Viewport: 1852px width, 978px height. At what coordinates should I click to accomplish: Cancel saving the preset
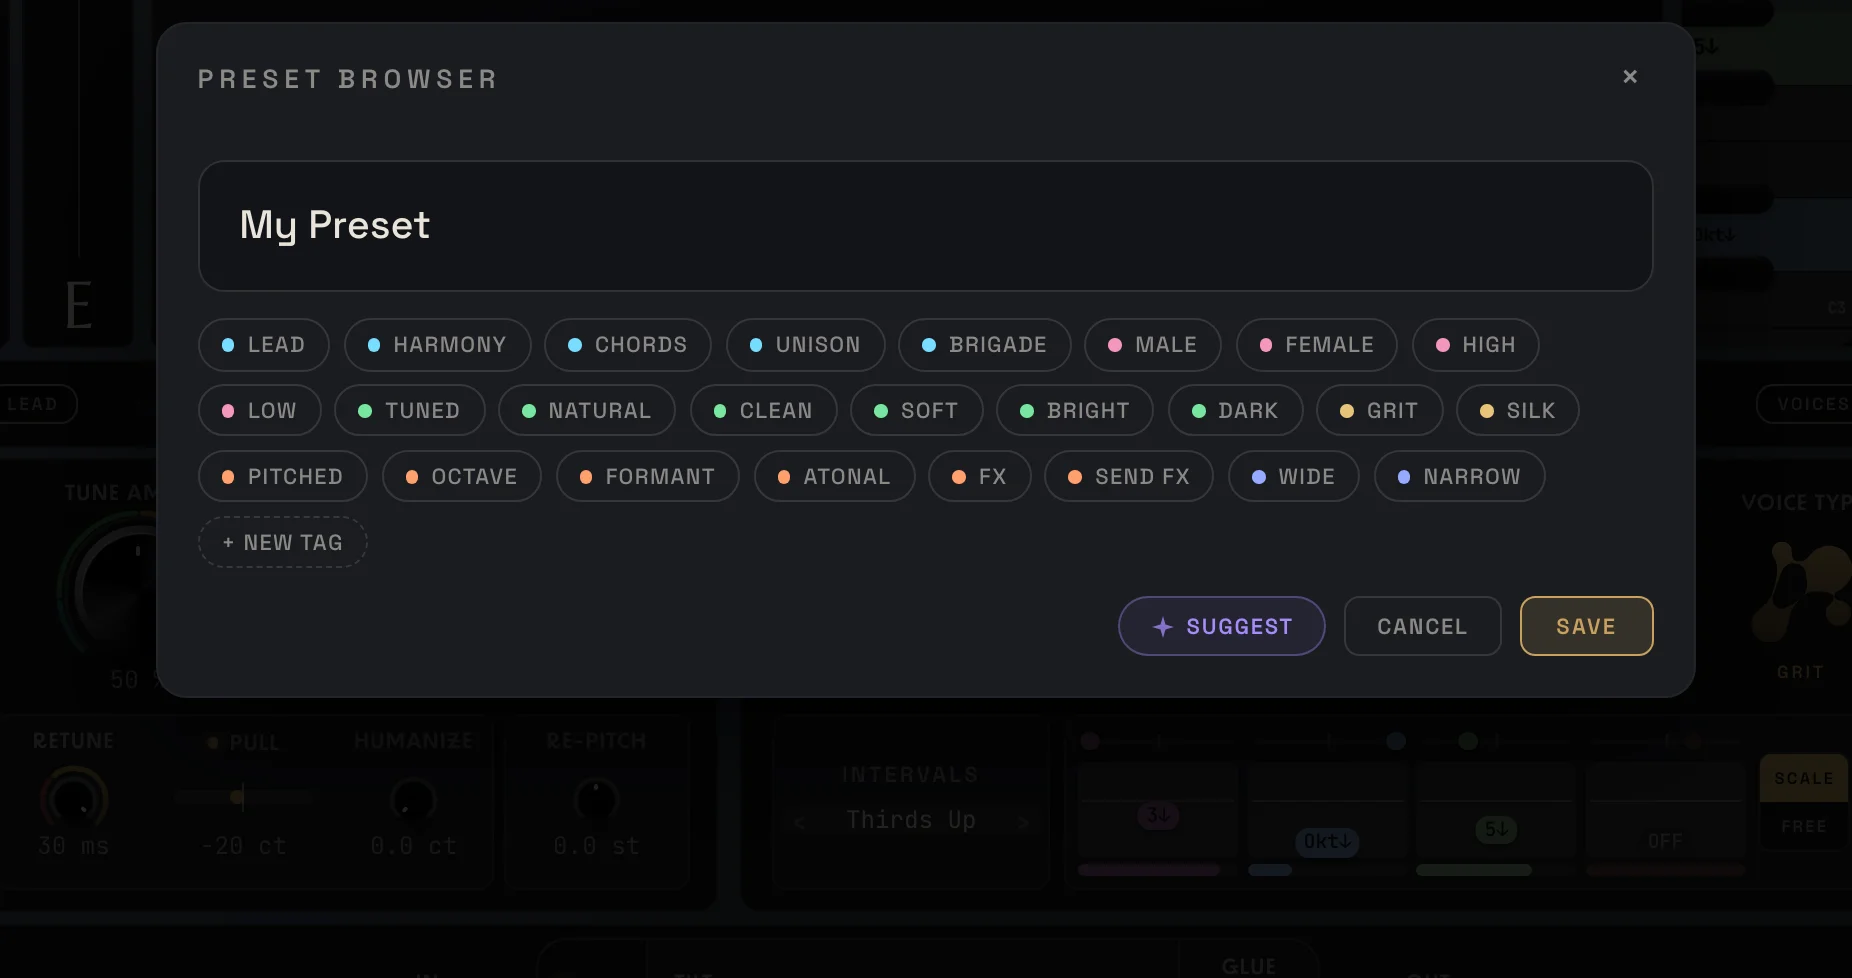[1423, 627]
